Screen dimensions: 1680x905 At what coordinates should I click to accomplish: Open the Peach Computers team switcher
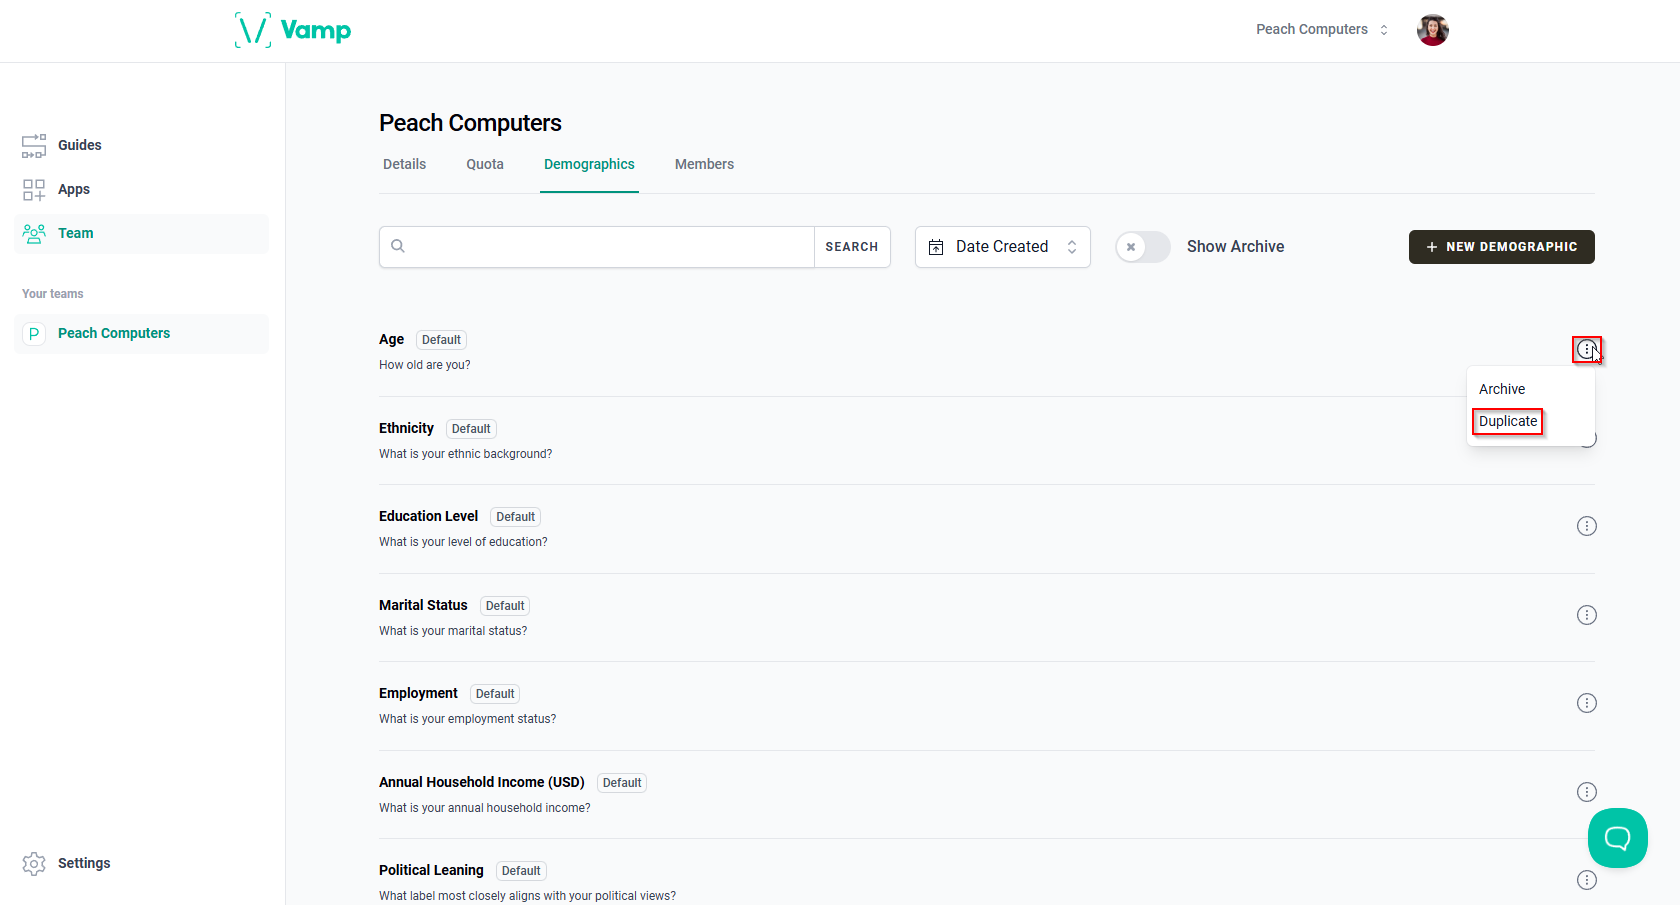[x=1322, y=30]
